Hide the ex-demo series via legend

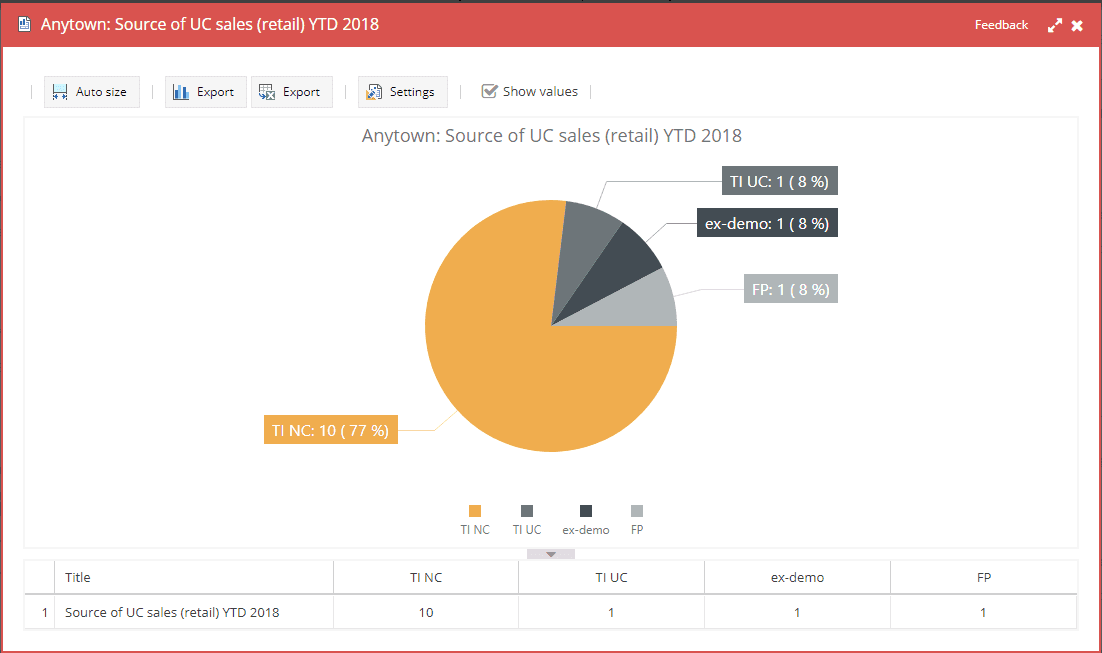point(585,511)
